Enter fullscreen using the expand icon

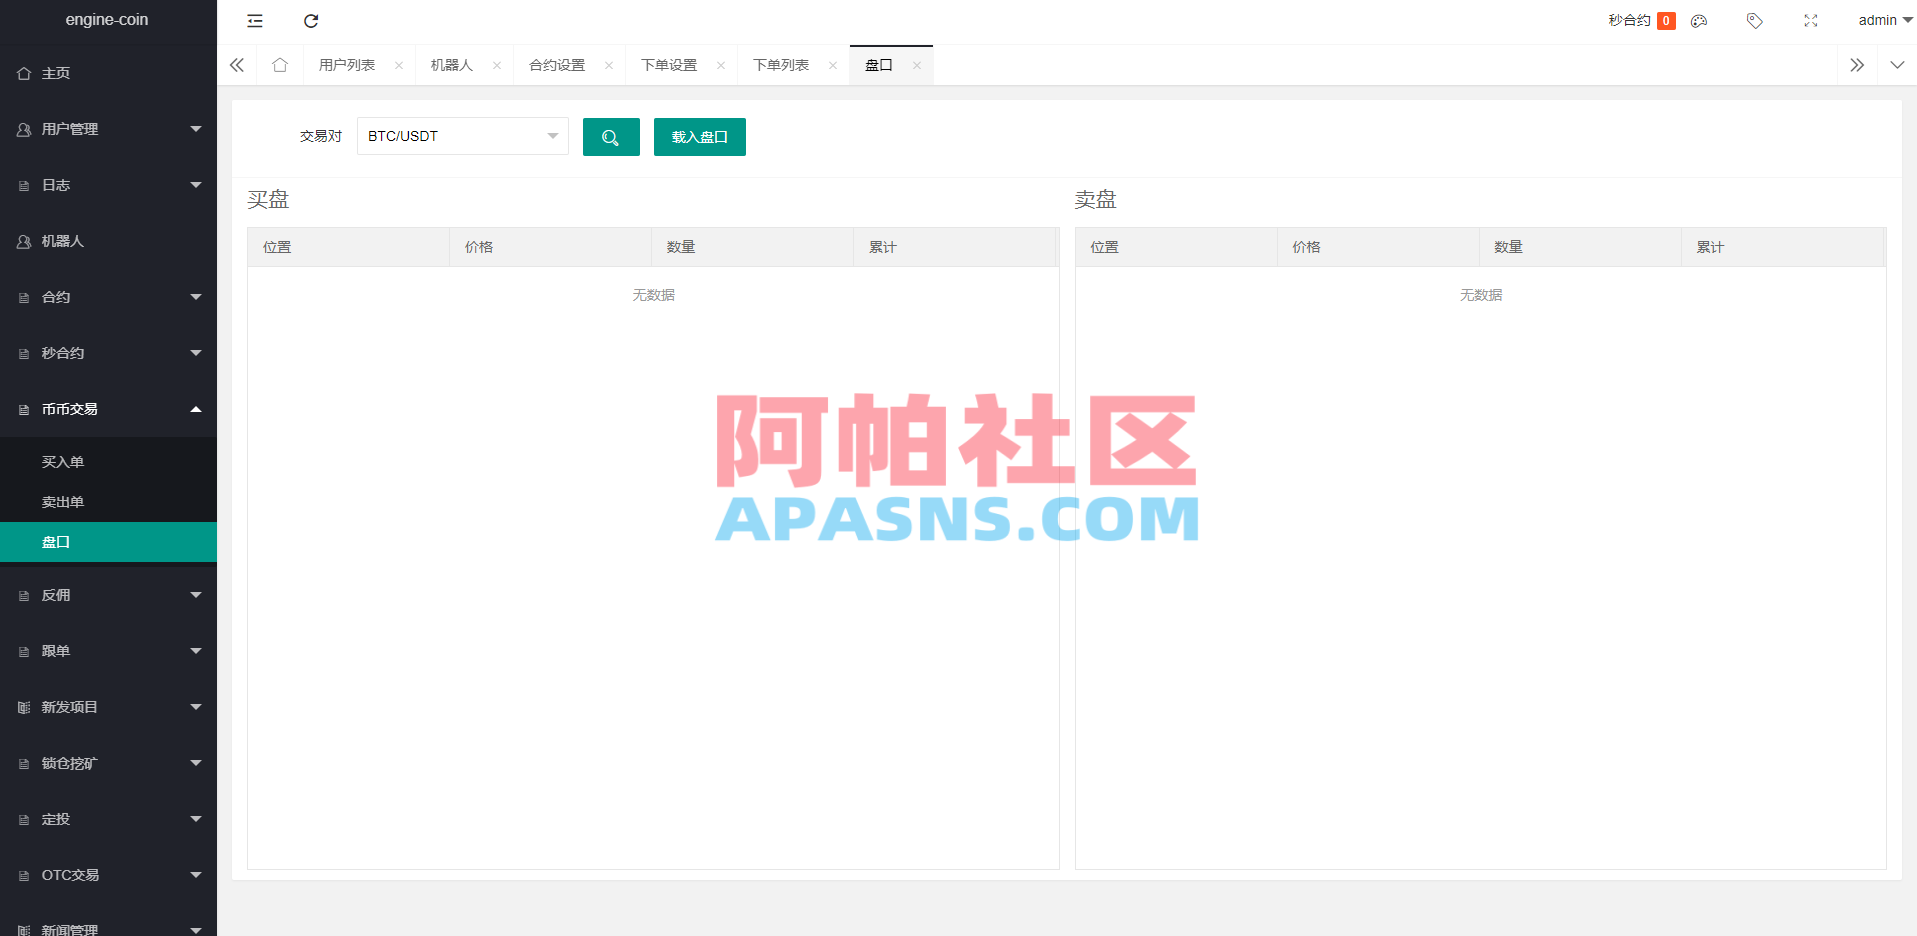point(1810,20)
